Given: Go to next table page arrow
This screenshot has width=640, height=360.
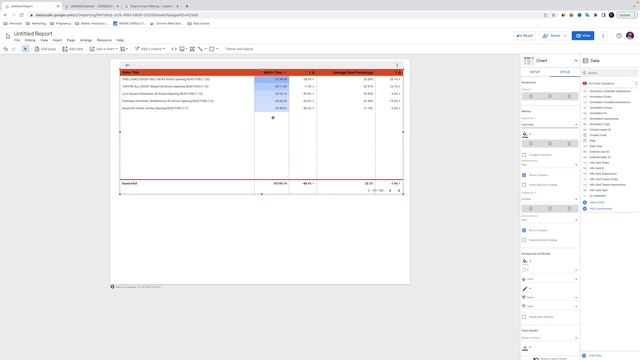Looking at the screenshot, I should (x=399, y=191).
